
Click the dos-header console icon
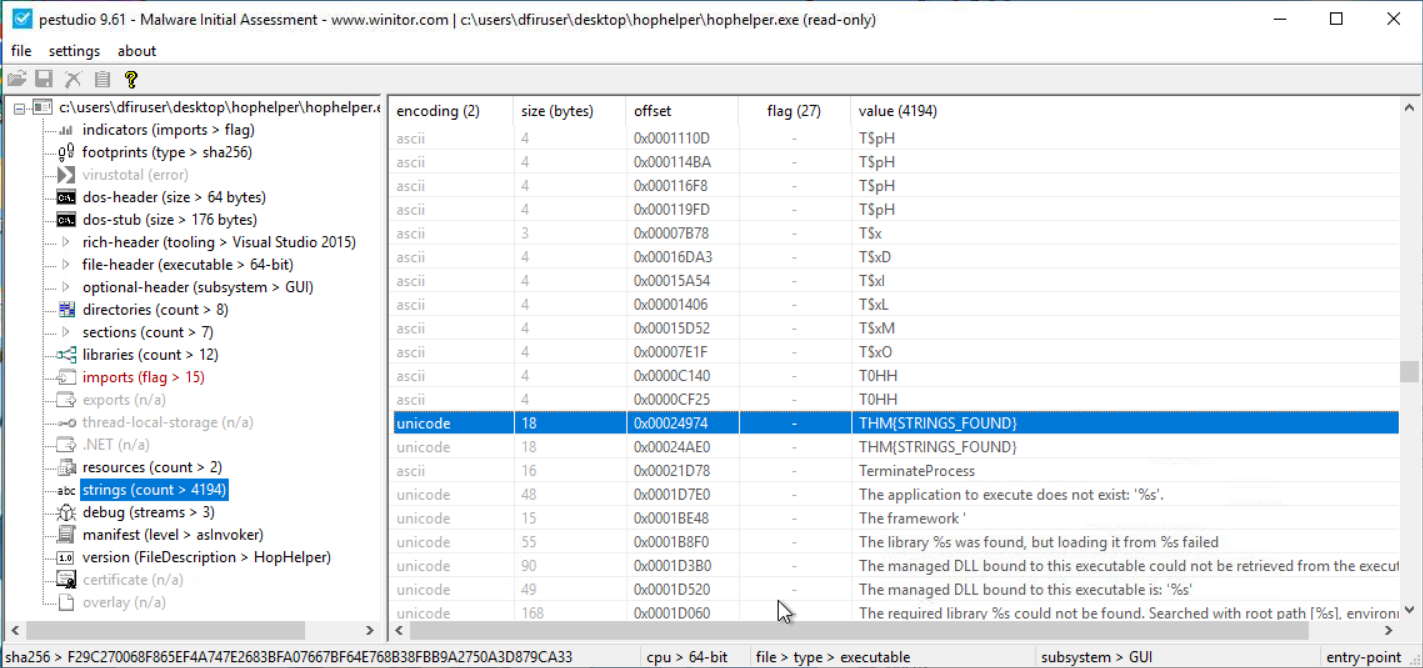66,198
